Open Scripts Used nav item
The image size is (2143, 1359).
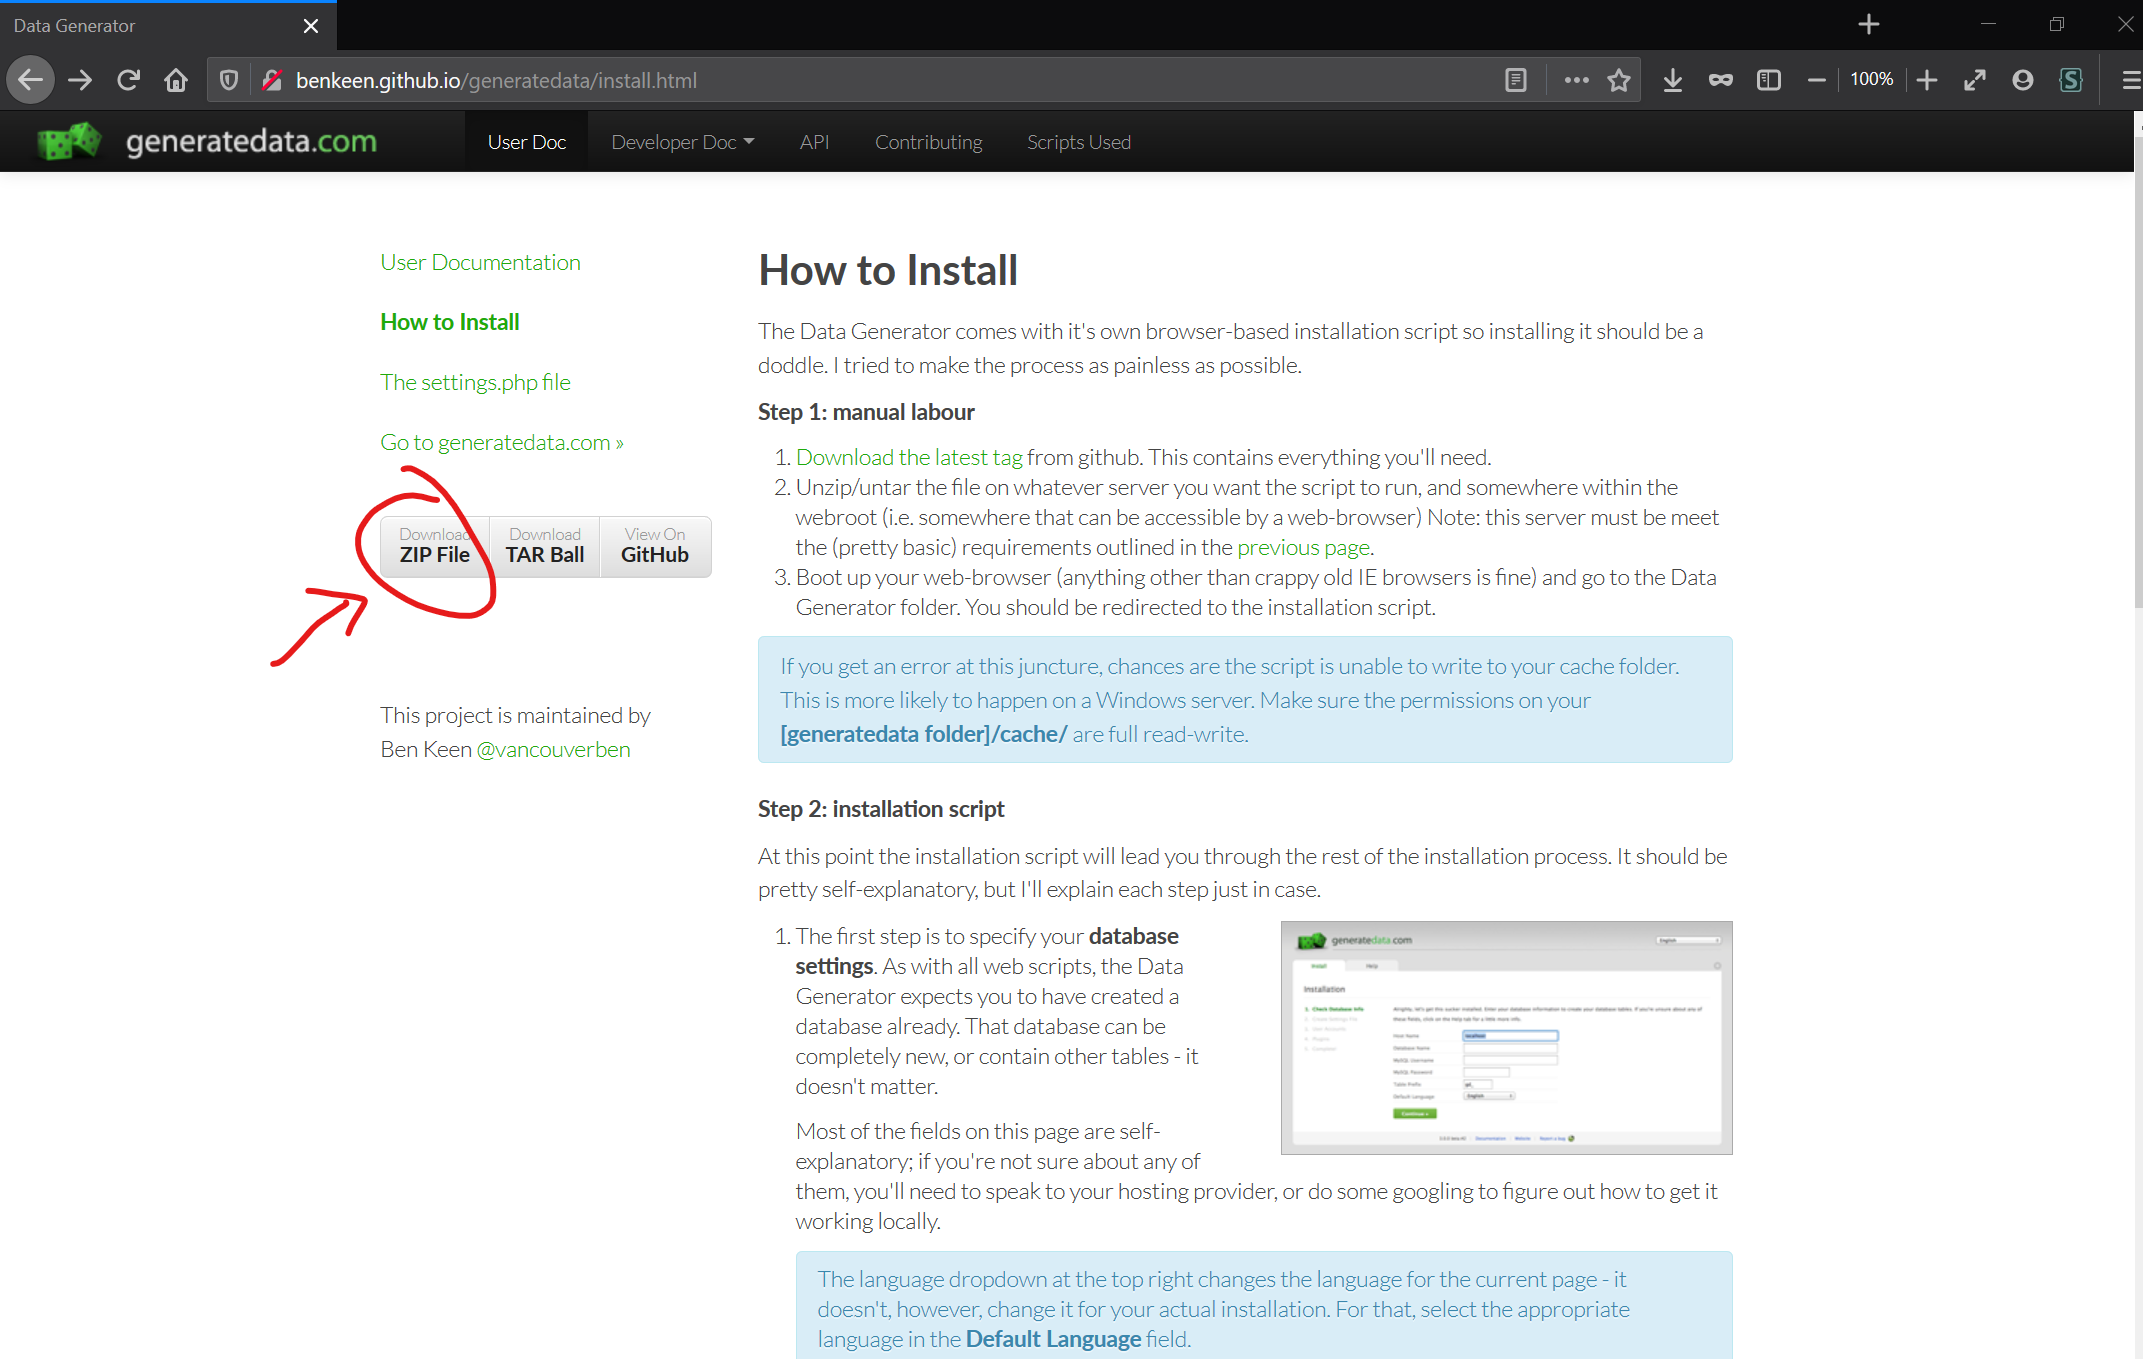[x=1078, y=142]
